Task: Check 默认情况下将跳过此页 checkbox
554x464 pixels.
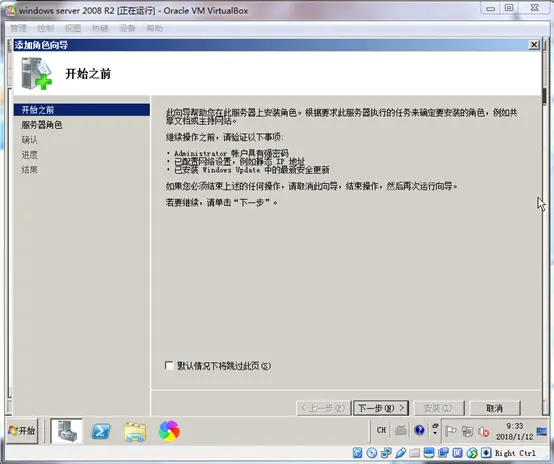Action: click(x=169, y=365)
